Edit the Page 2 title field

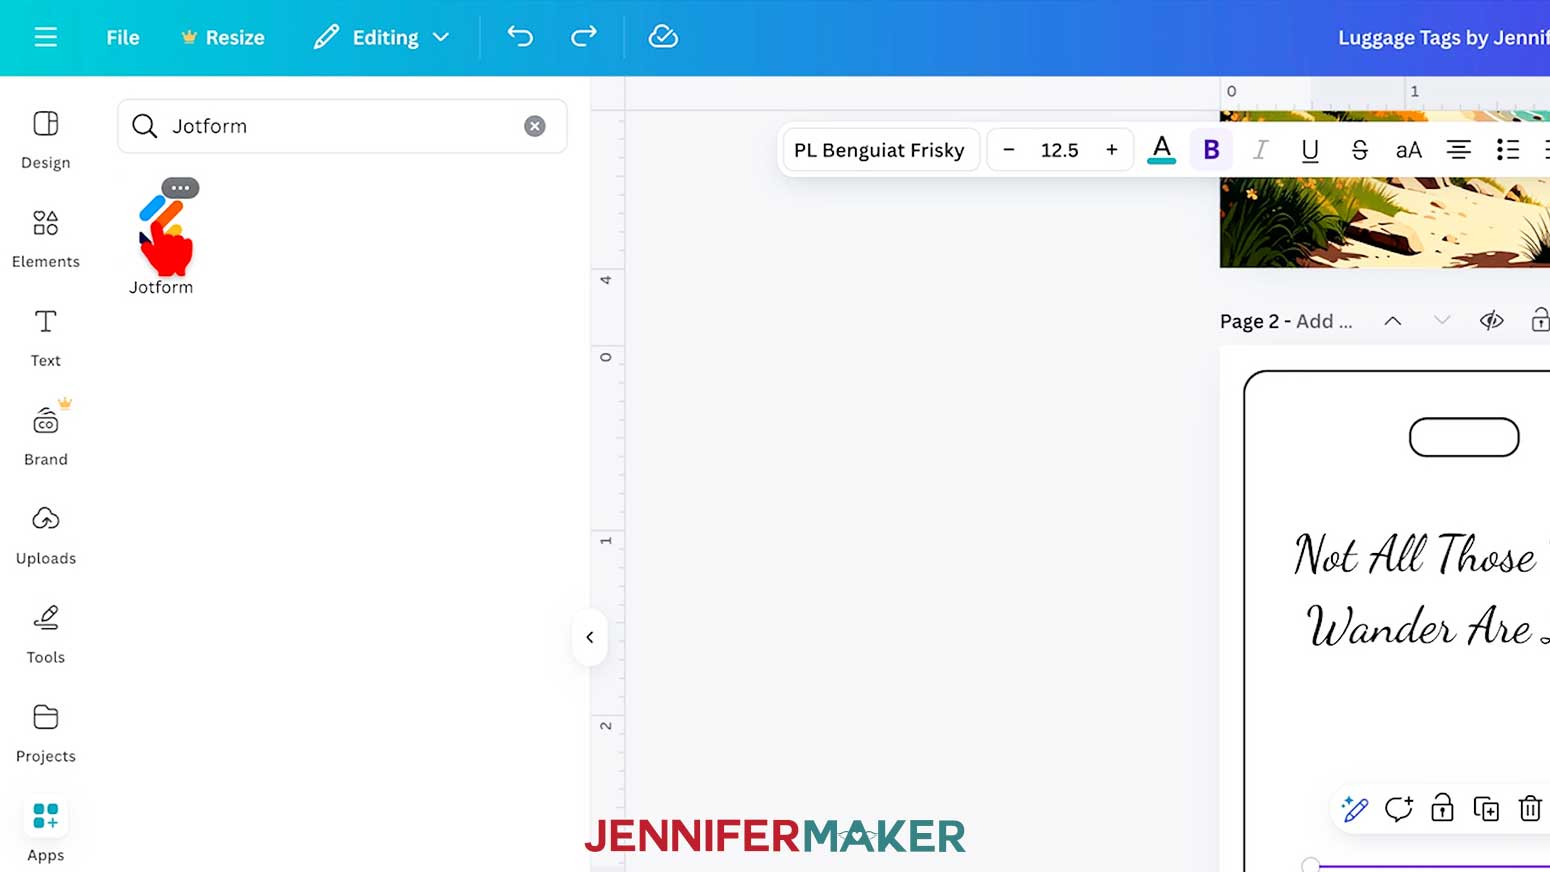pyautogui.click(x=1324, y=321)
